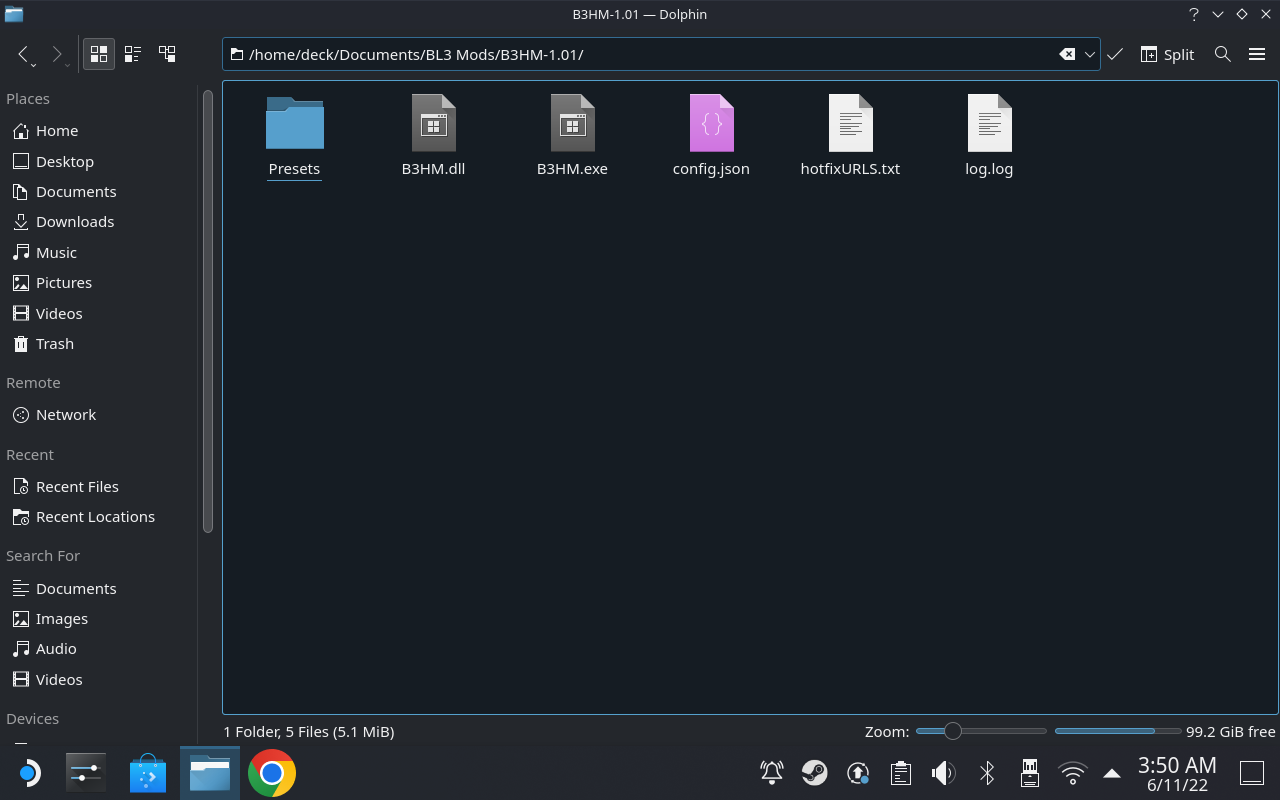
Task: Launch Discover software store
Action: point(148,773)
